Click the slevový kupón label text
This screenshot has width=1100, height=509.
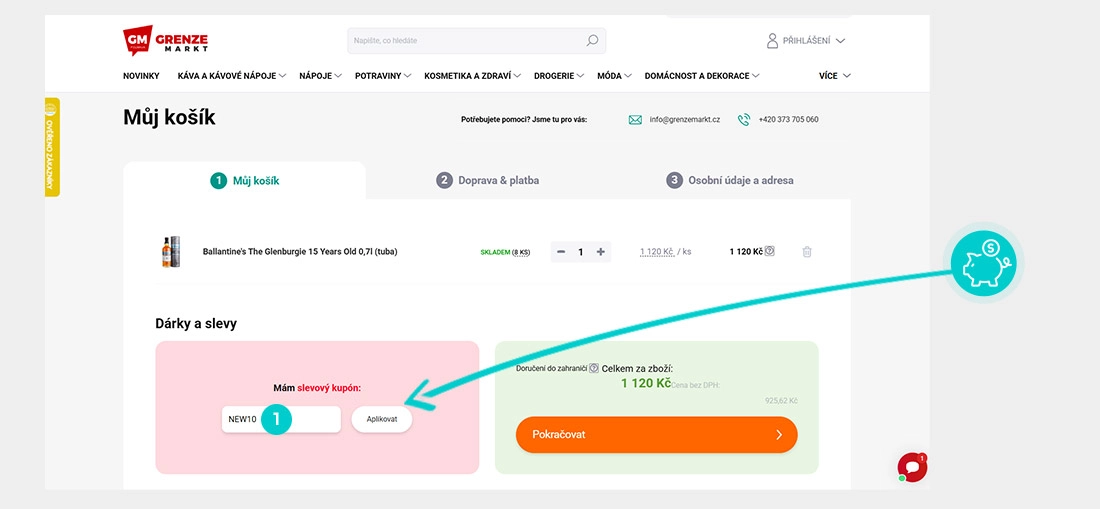coord(330,388)
